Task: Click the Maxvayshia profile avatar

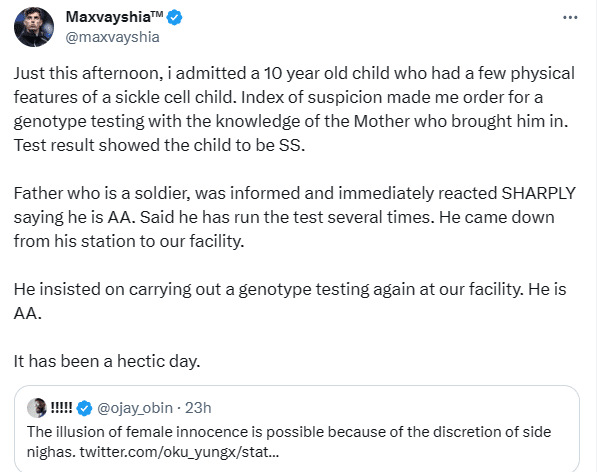Action: [33, 27]
